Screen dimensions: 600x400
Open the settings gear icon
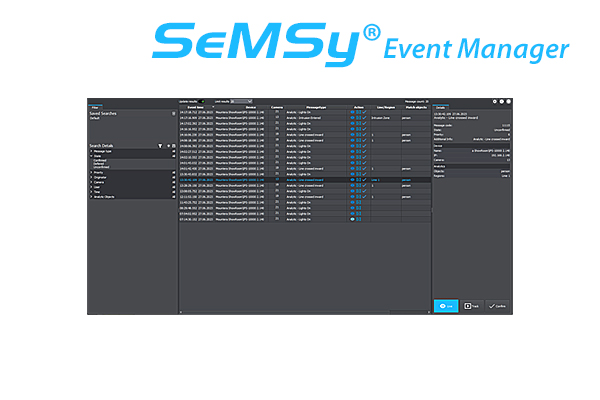[x=494, y=101]
